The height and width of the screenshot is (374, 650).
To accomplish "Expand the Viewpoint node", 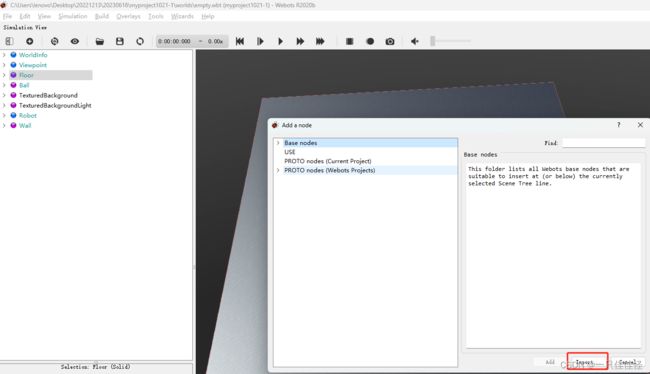I will (4, 65).
